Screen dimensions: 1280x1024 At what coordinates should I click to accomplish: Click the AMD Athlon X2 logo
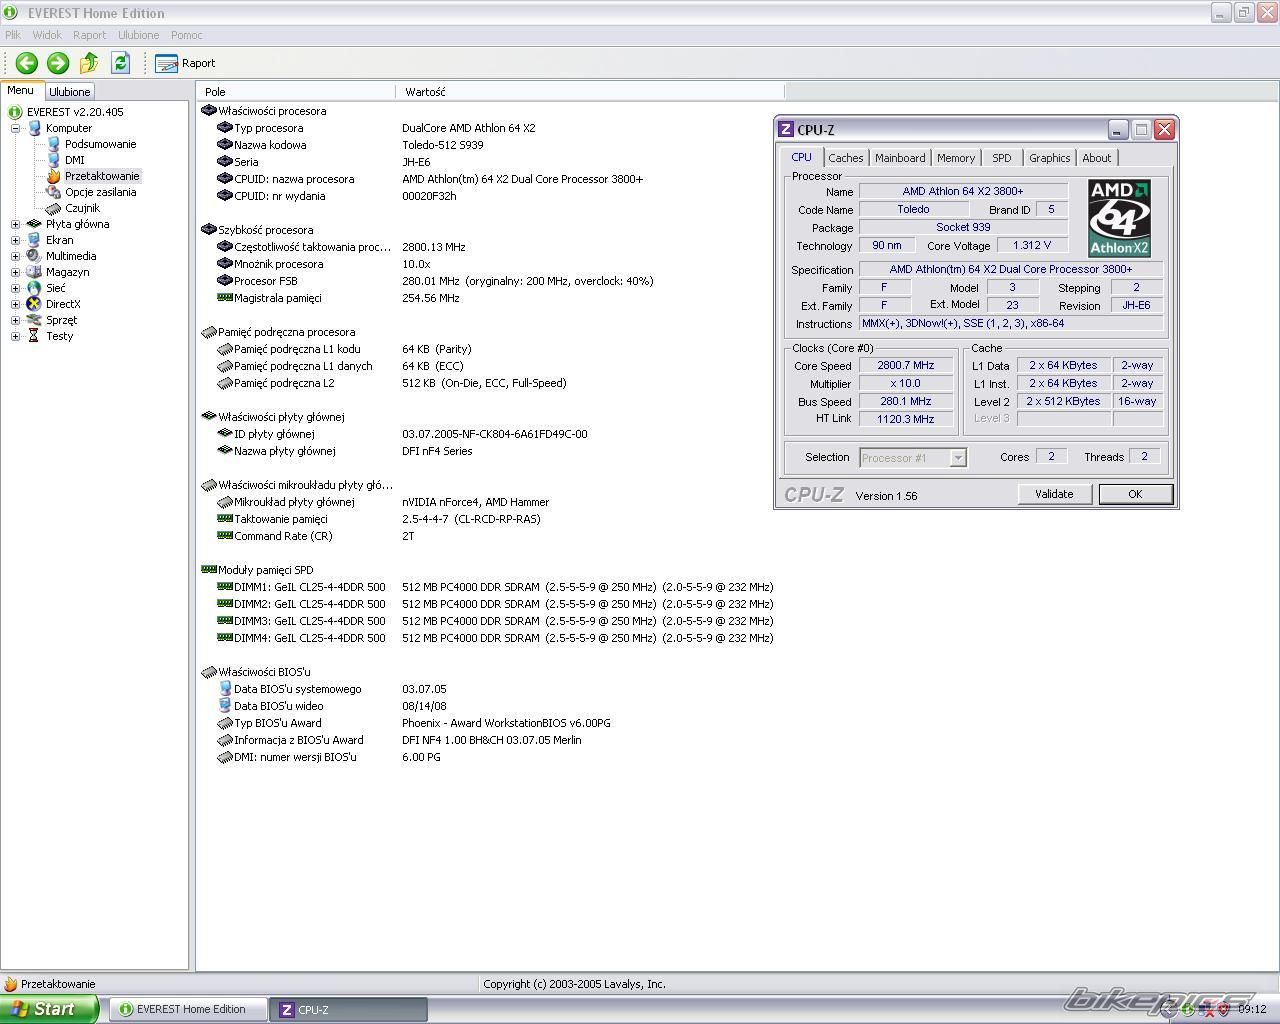click(x=1119, y=219)
